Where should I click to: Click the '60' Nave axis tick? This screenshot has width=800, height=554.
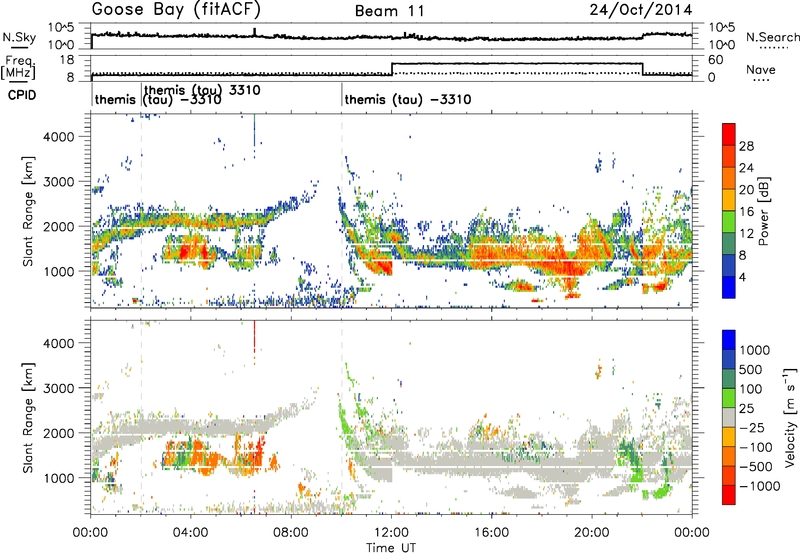click(716, 60)
